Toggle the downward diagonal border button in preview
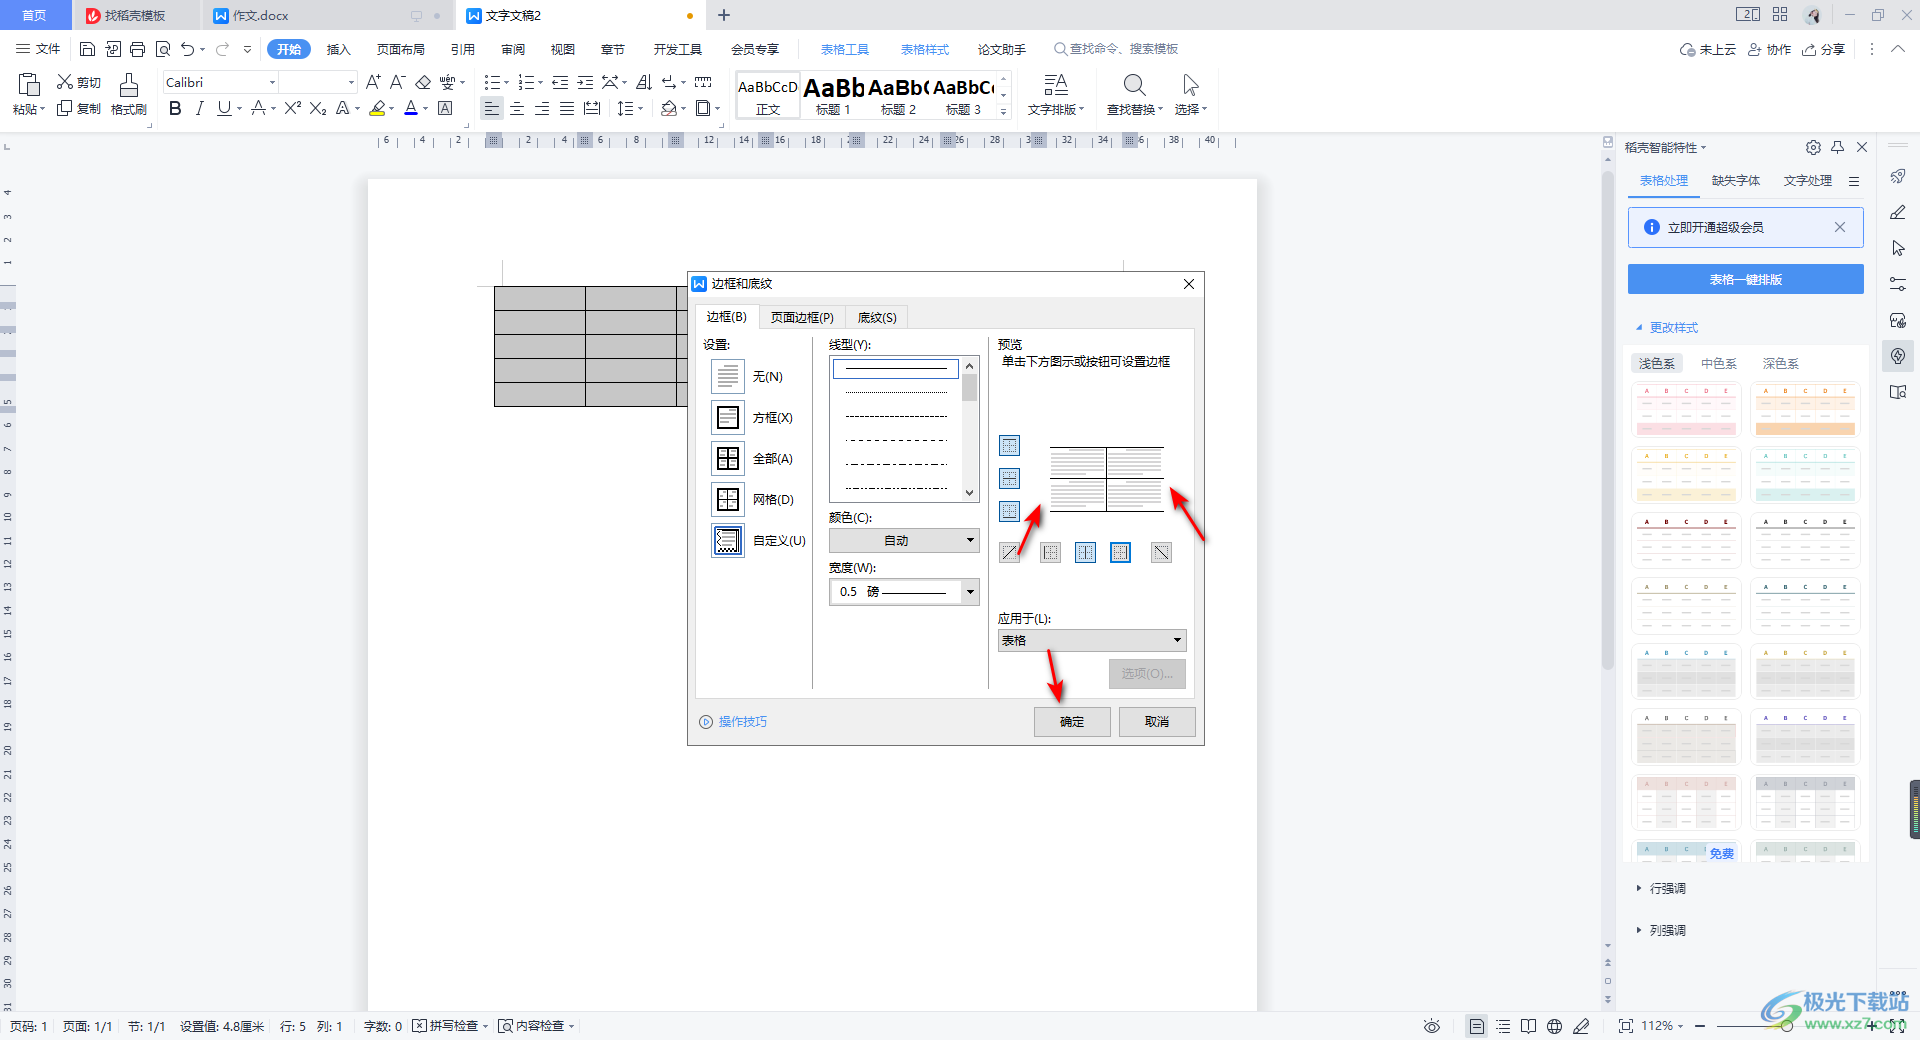The width and height of the screenshot is (1920, 1040). 1161,553
